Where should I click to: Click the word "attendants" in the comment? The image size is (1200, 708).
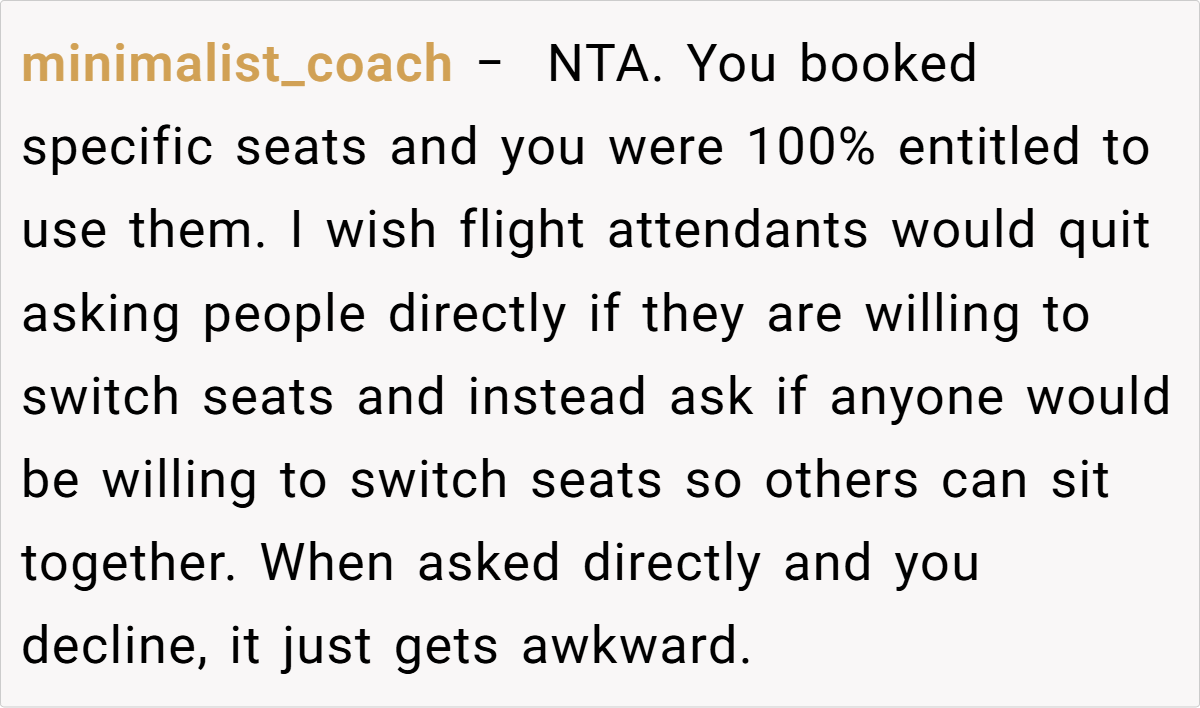(x=738, y=231)
